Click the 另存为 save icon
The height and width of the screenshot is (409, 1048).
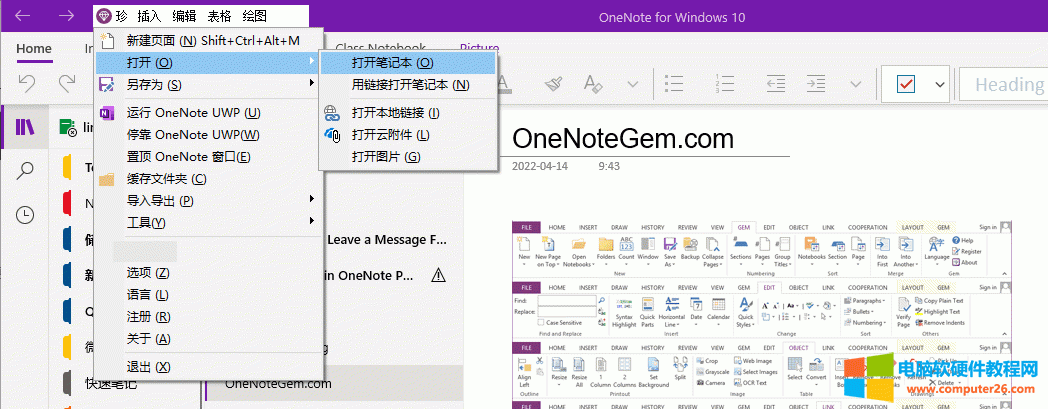[106, 84]
